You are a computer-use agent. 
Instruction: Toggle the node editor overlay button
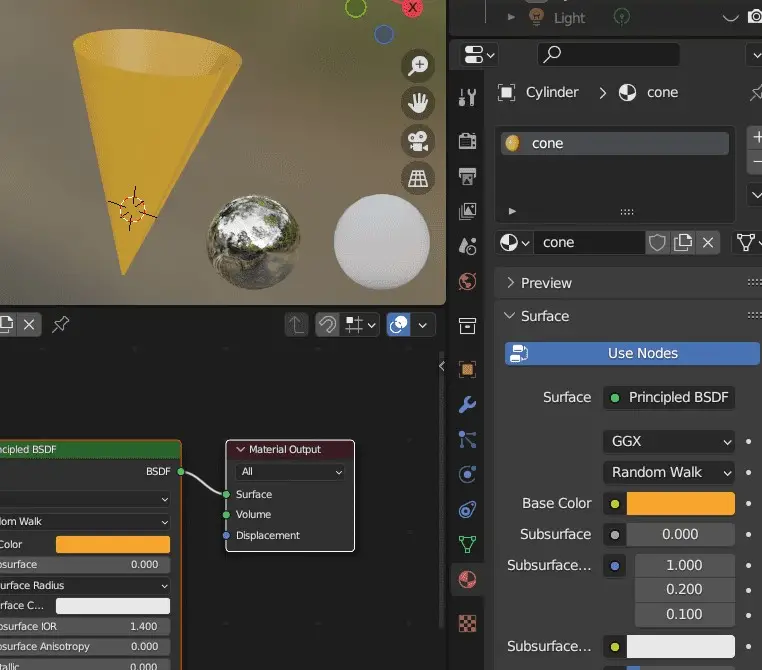click(398, 325)
